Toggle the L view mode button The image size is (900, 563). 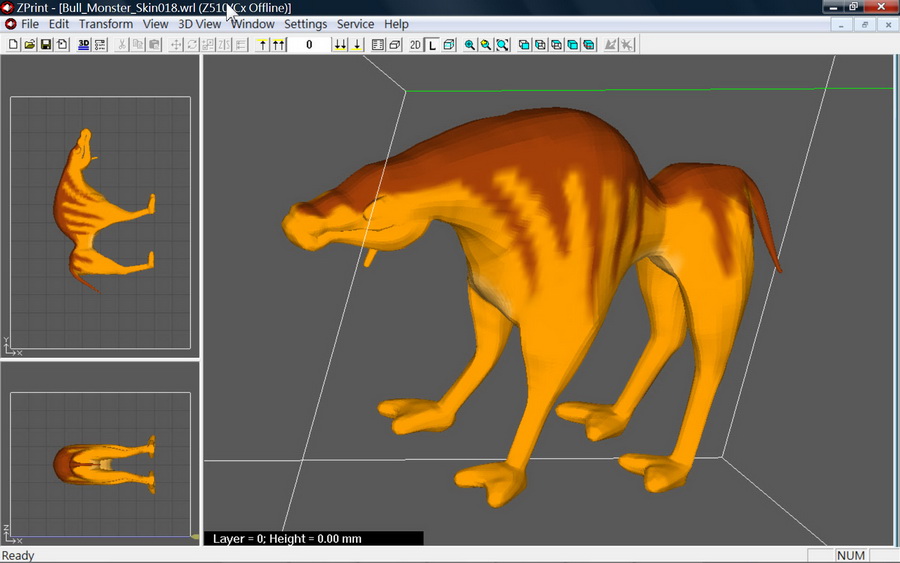(x=432, y=45)
